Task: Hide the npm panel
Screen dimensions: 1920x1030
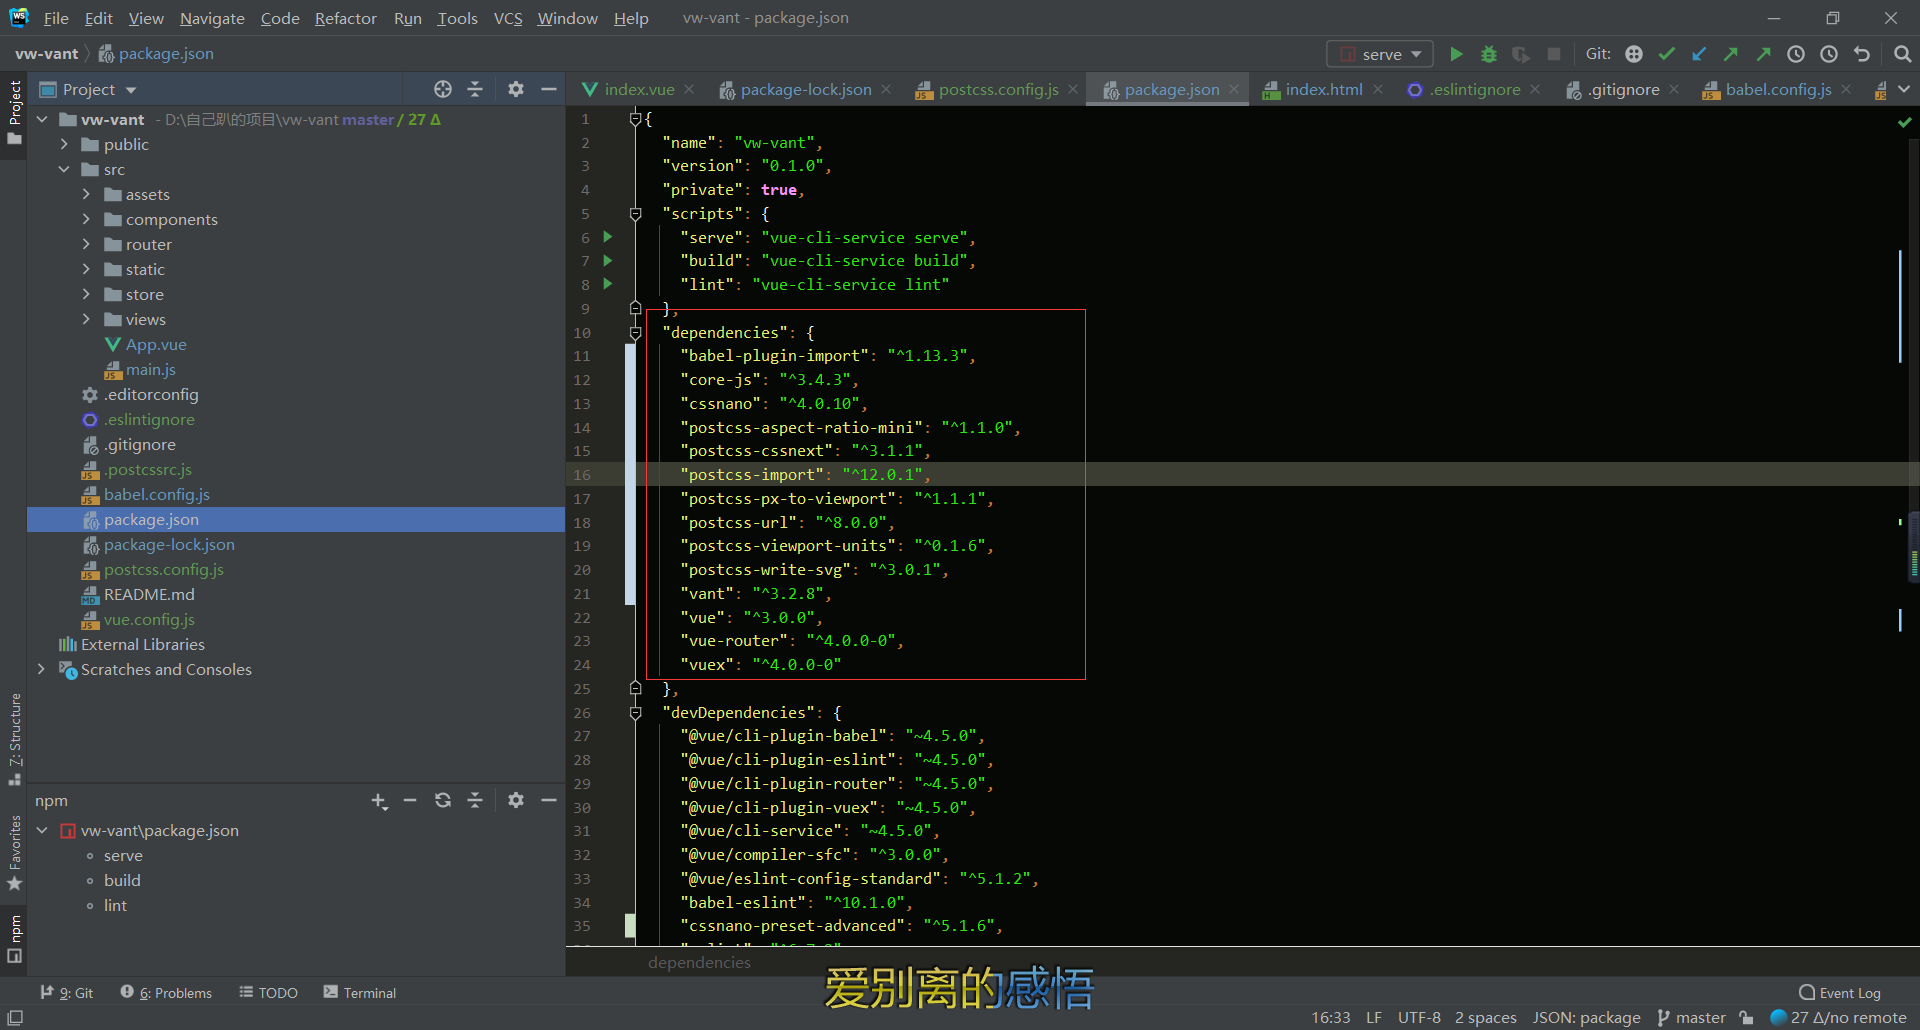Action: point(549,800)
